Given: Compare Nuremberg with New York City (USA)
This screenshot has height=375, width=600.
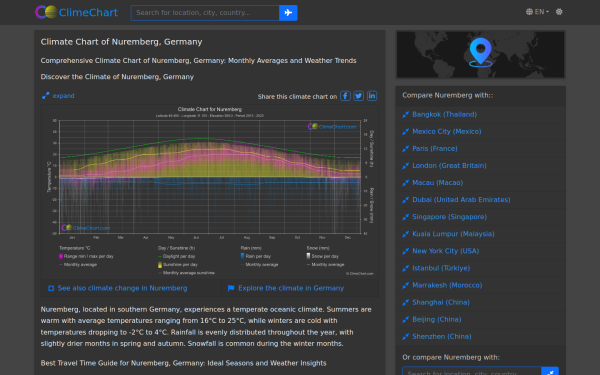Looking at the screenshot, I should coord(445,251).
